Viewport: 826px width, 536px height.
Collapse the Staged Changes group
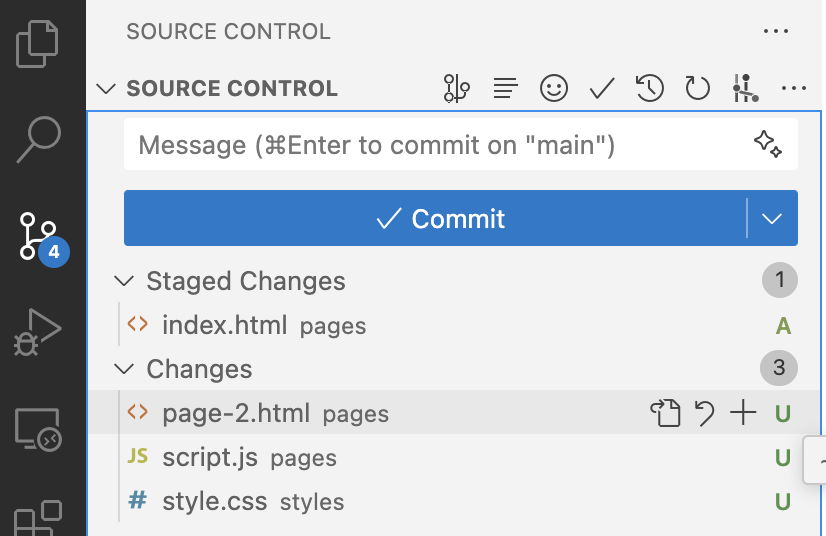point(124,281)
